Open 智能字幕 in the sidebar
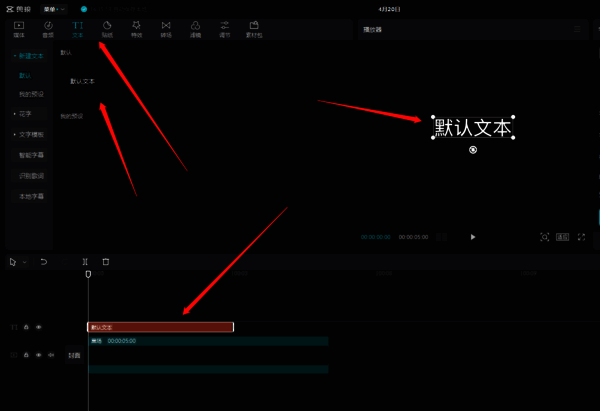 tap(31, 155)
